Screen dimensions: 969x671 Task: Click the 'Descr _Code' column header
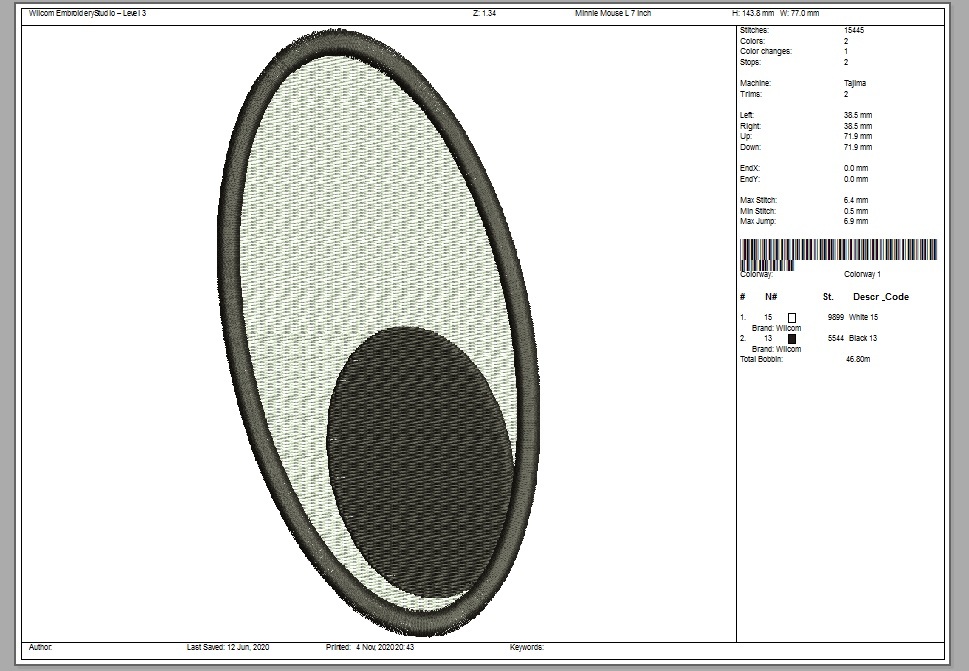tap(881, 297)
